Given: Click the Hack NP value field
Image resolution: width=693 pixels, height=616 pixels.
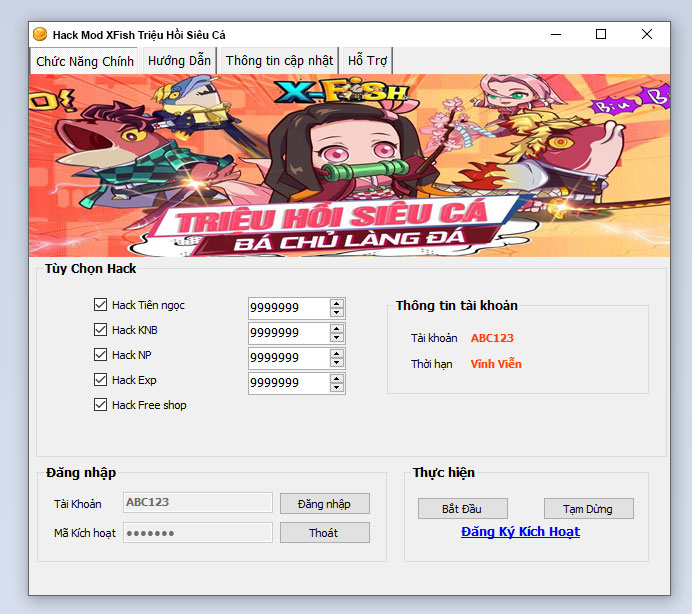Looking at the screenshot, I should tap(289, 358).
